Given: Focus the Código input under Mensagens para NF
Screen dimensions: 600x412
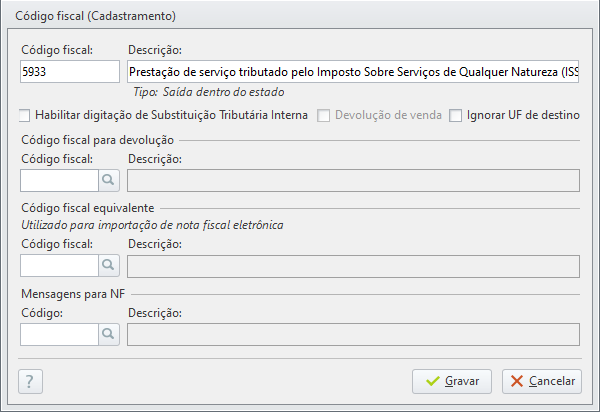Looking at the screenshot, I should pos(60,334).
